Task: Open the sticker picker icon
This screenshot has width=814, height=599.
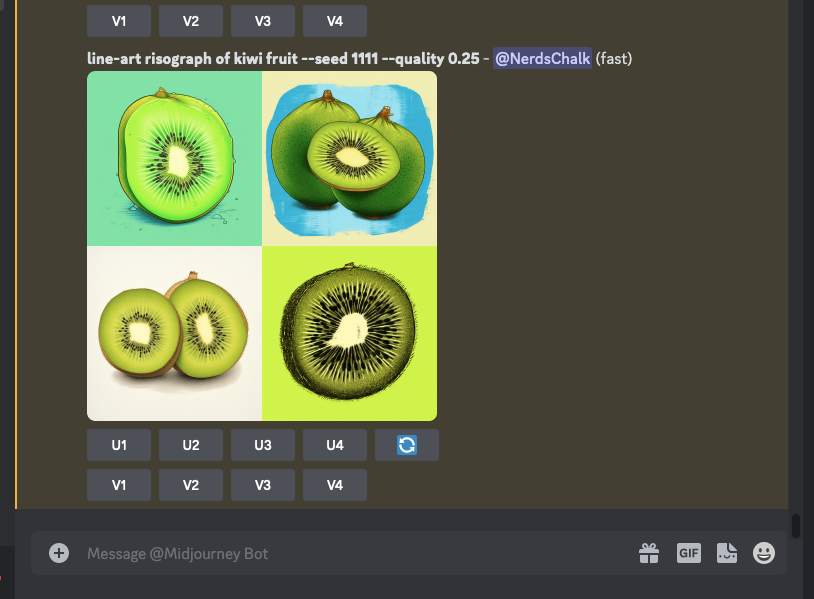Action: pos(727,553)
